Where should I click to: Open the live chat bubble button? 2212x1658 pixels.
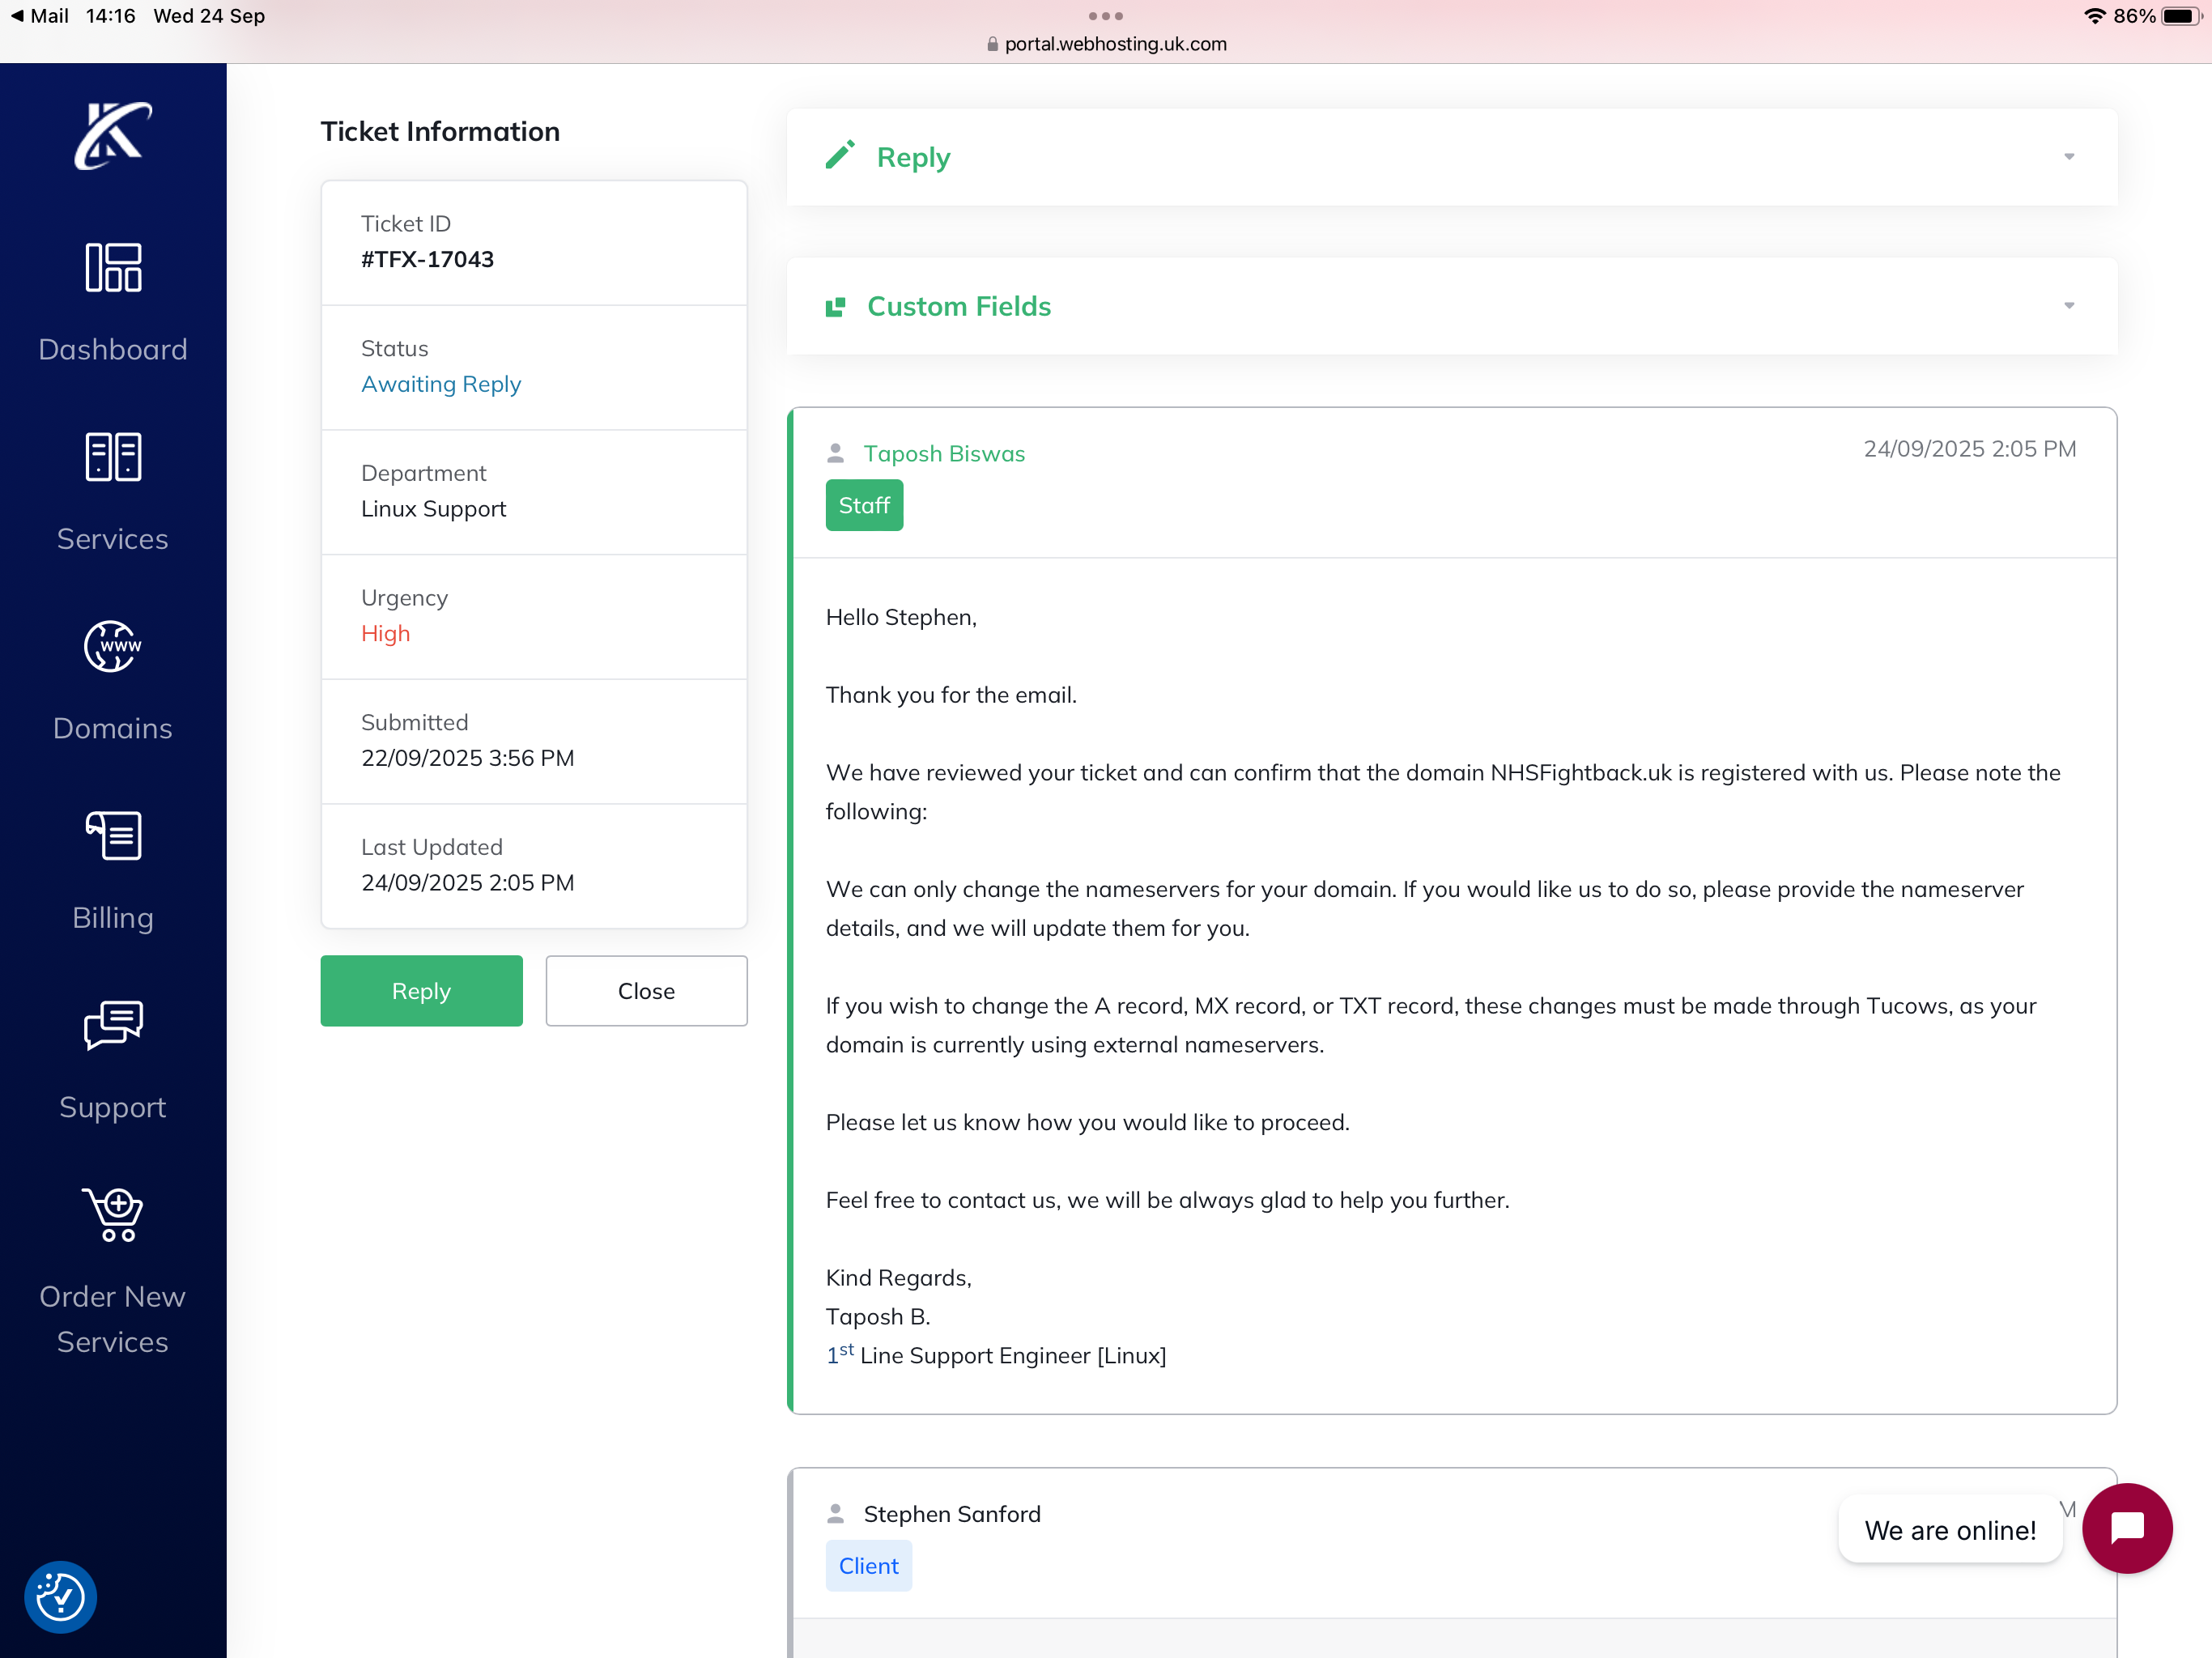(x=2126, y=1527)
